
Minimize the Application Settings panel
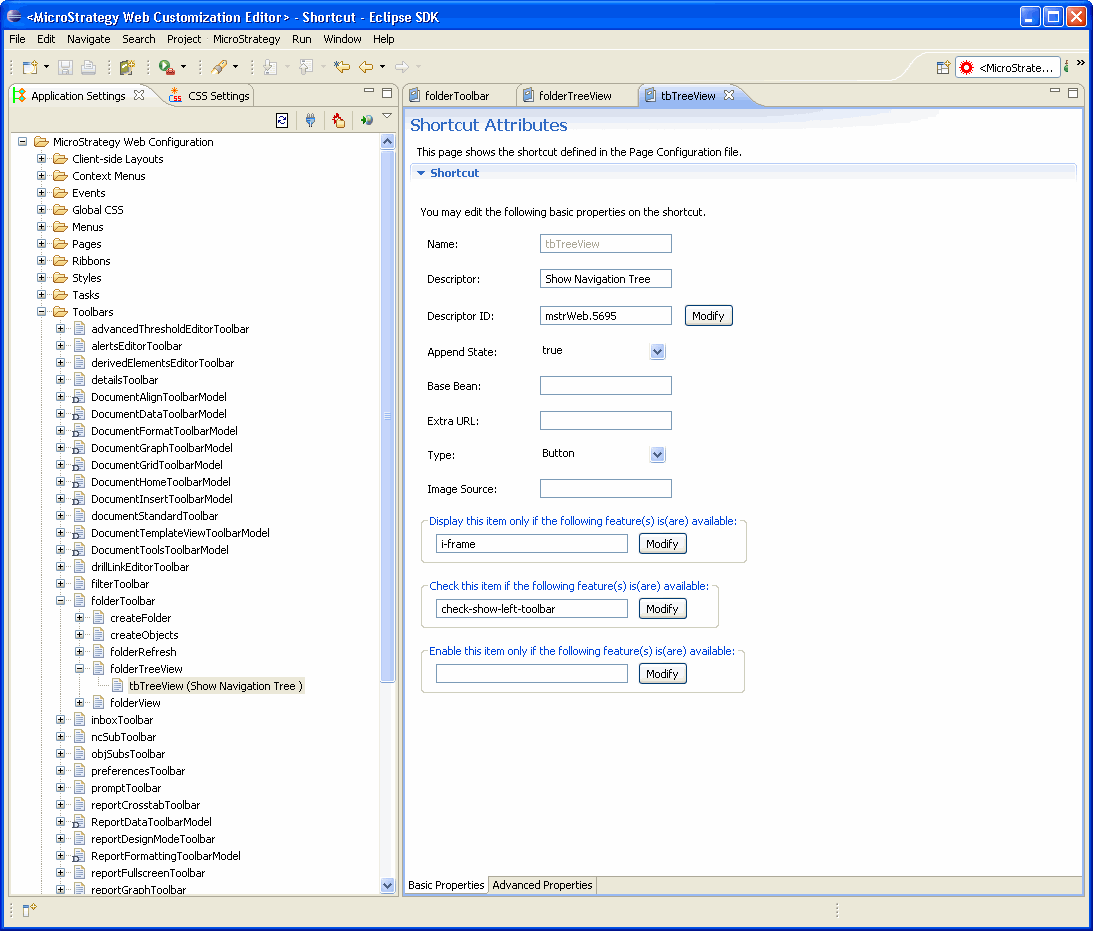pyautogui.click(x=369, y=91)
